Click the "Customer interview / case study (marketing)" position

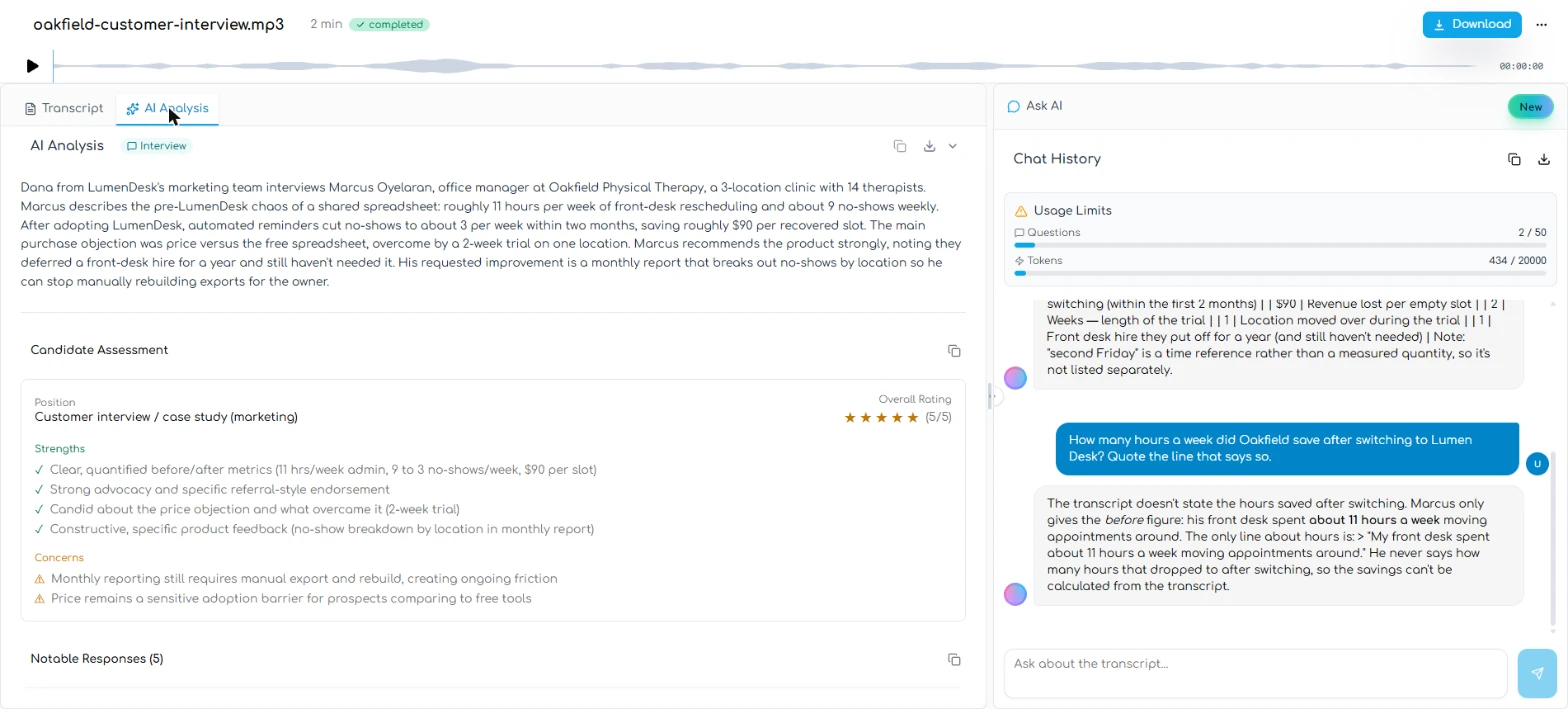(x=166, y=417)
